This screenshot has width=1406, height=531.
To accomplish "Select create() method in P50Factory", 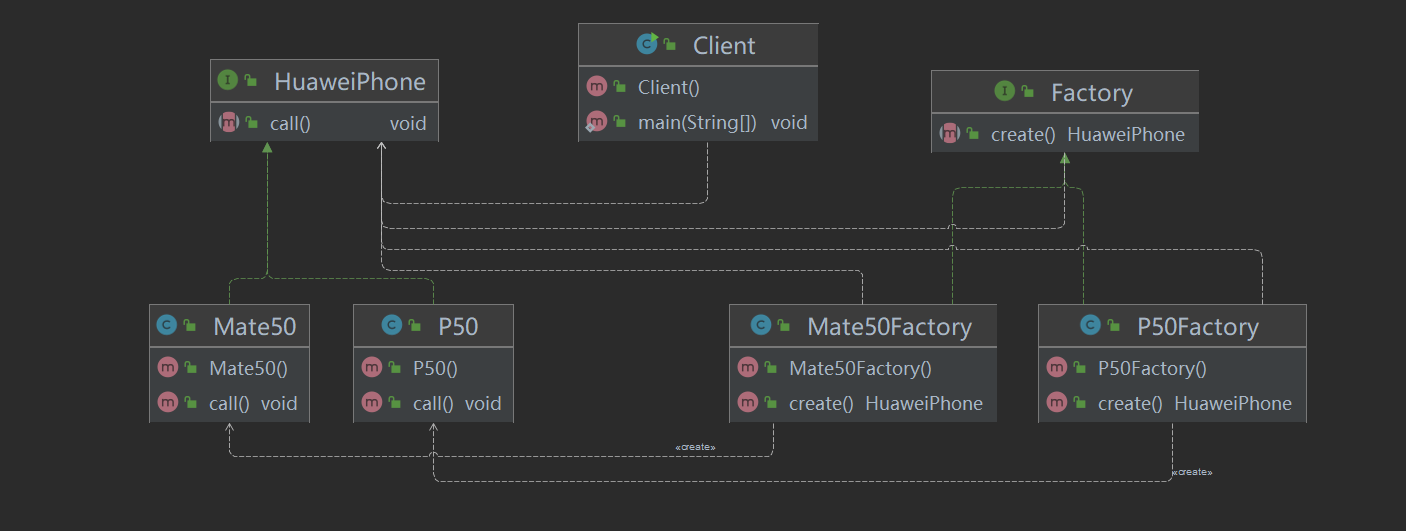I will pyautogui.click(x=1172, y=404).
